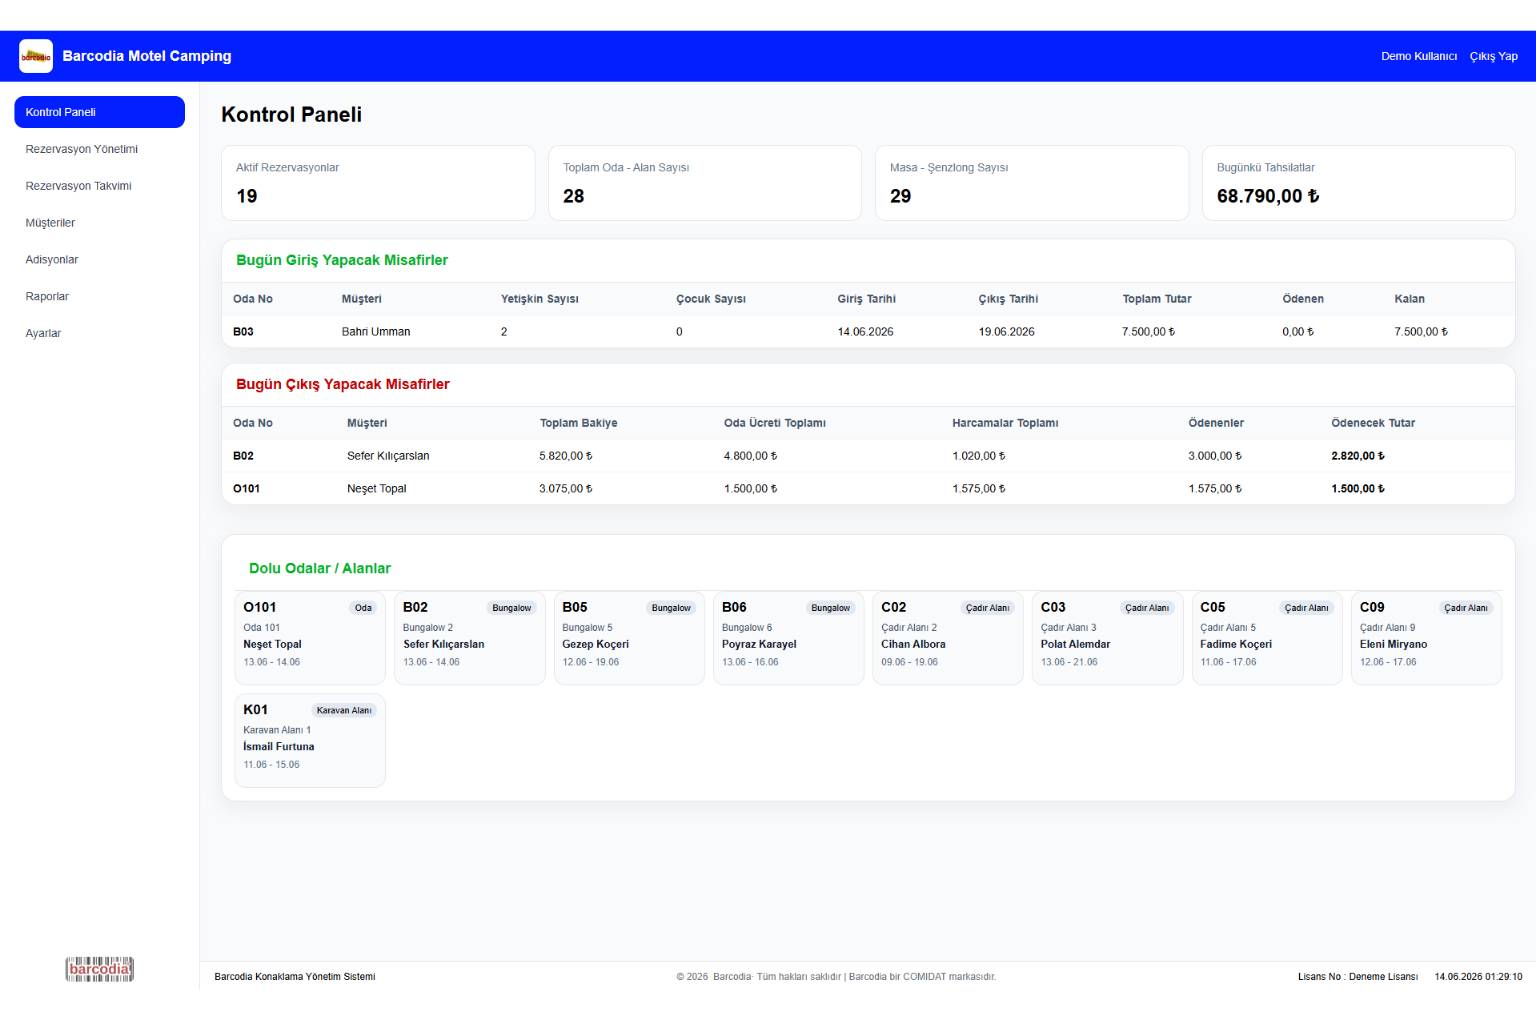Image resolution: width=1536 pixels, height=1024 pixels.
Task: Open the B05 Gezep Koçeri card
Action: click(x=629, y=638)
